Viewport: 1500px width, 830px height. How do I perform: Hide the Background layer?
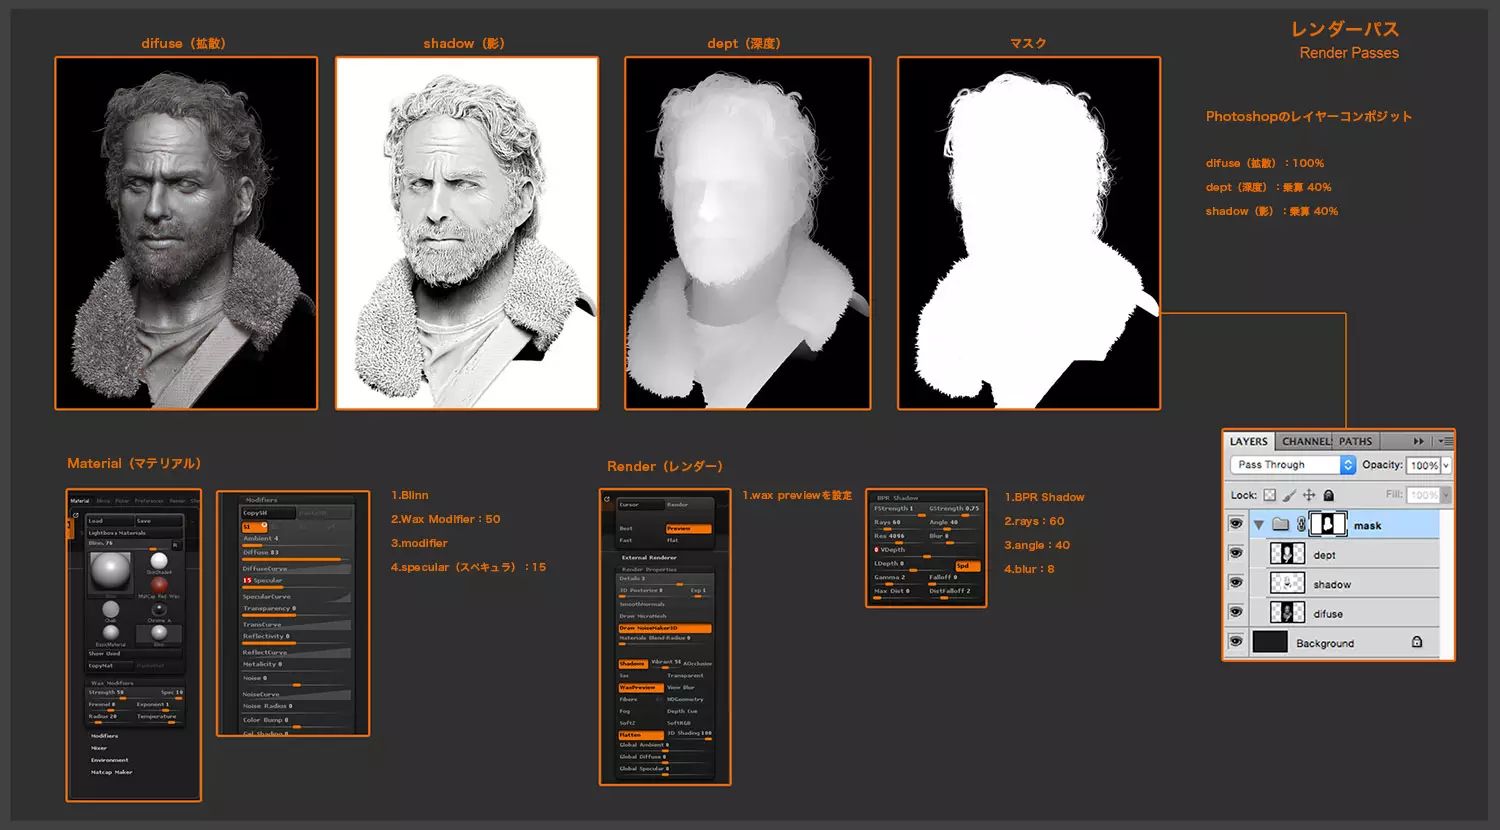click(1236, 642)
